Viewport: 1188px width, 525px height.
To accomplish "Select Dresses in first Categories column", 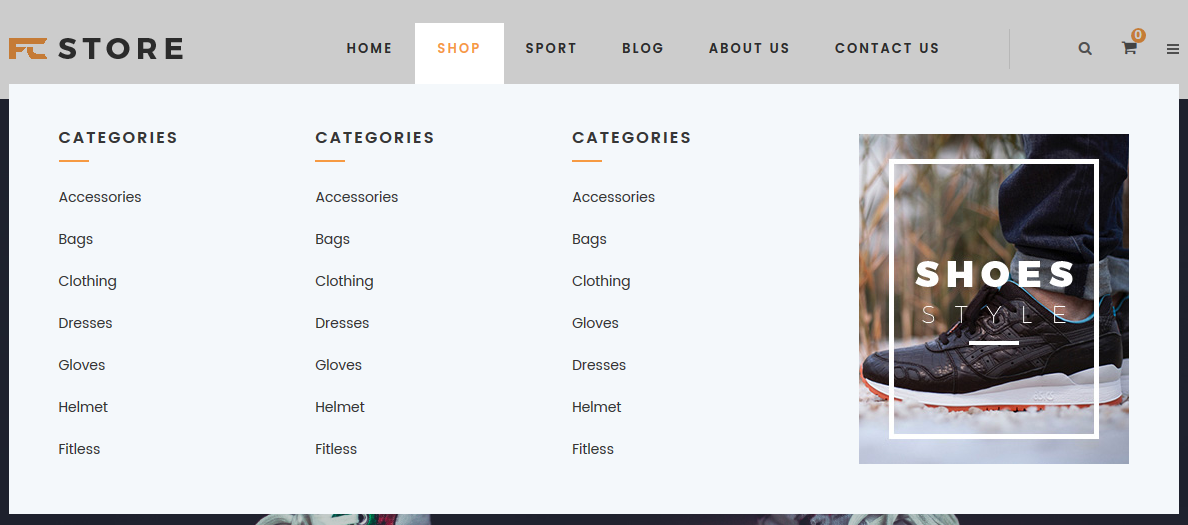I will click(85, 323).
